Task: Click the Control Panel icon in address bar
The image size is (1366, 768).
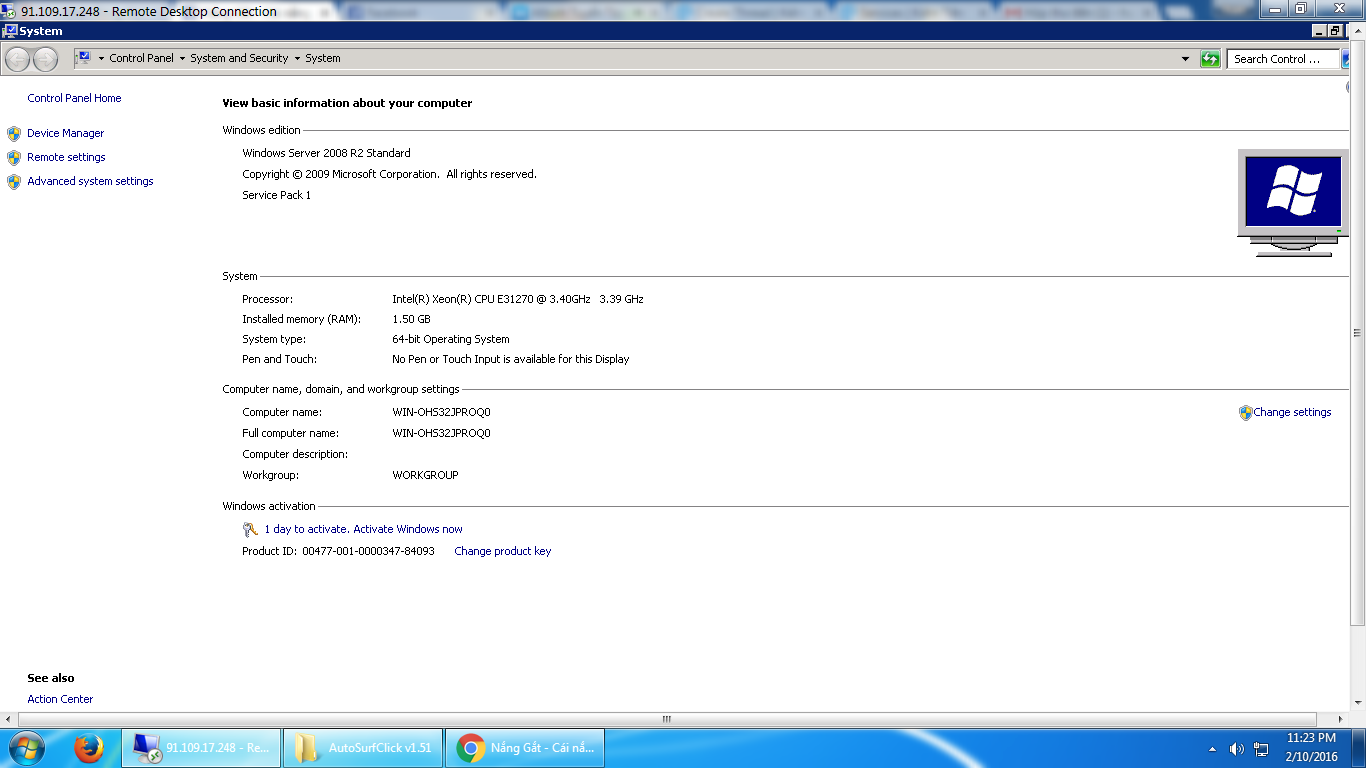Action: [84, 58]
